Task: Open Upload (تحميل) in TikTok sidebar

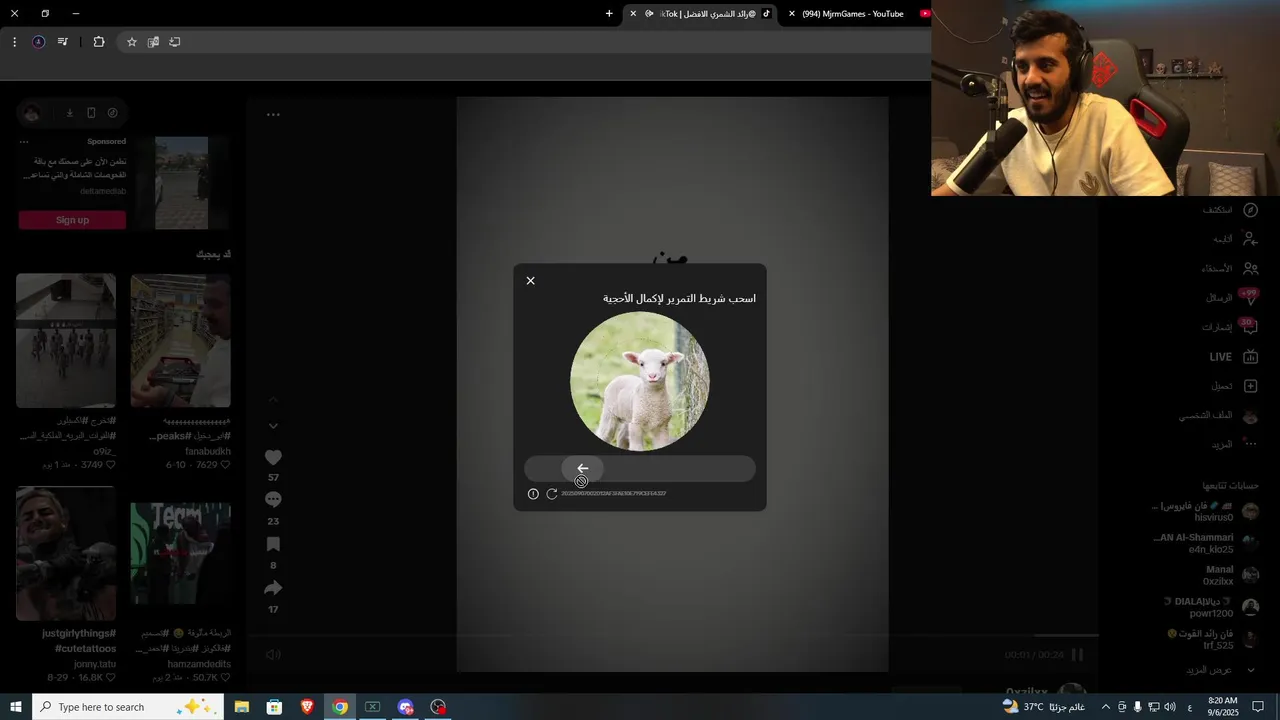Action: [x=1234, y=386]
